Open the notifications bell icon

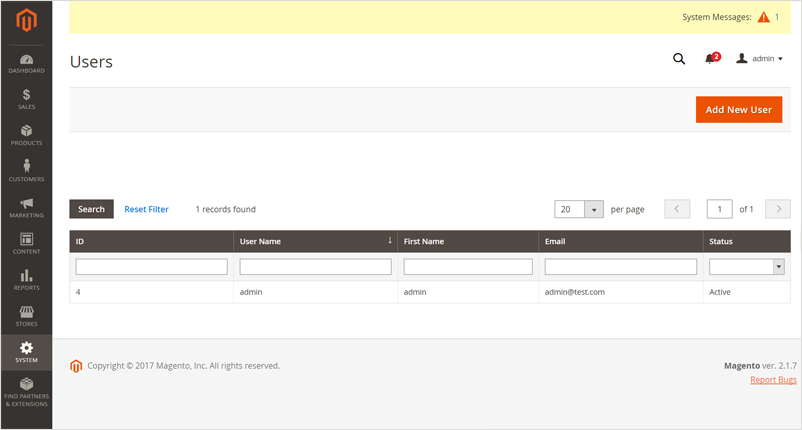click(x=711, y=59)
